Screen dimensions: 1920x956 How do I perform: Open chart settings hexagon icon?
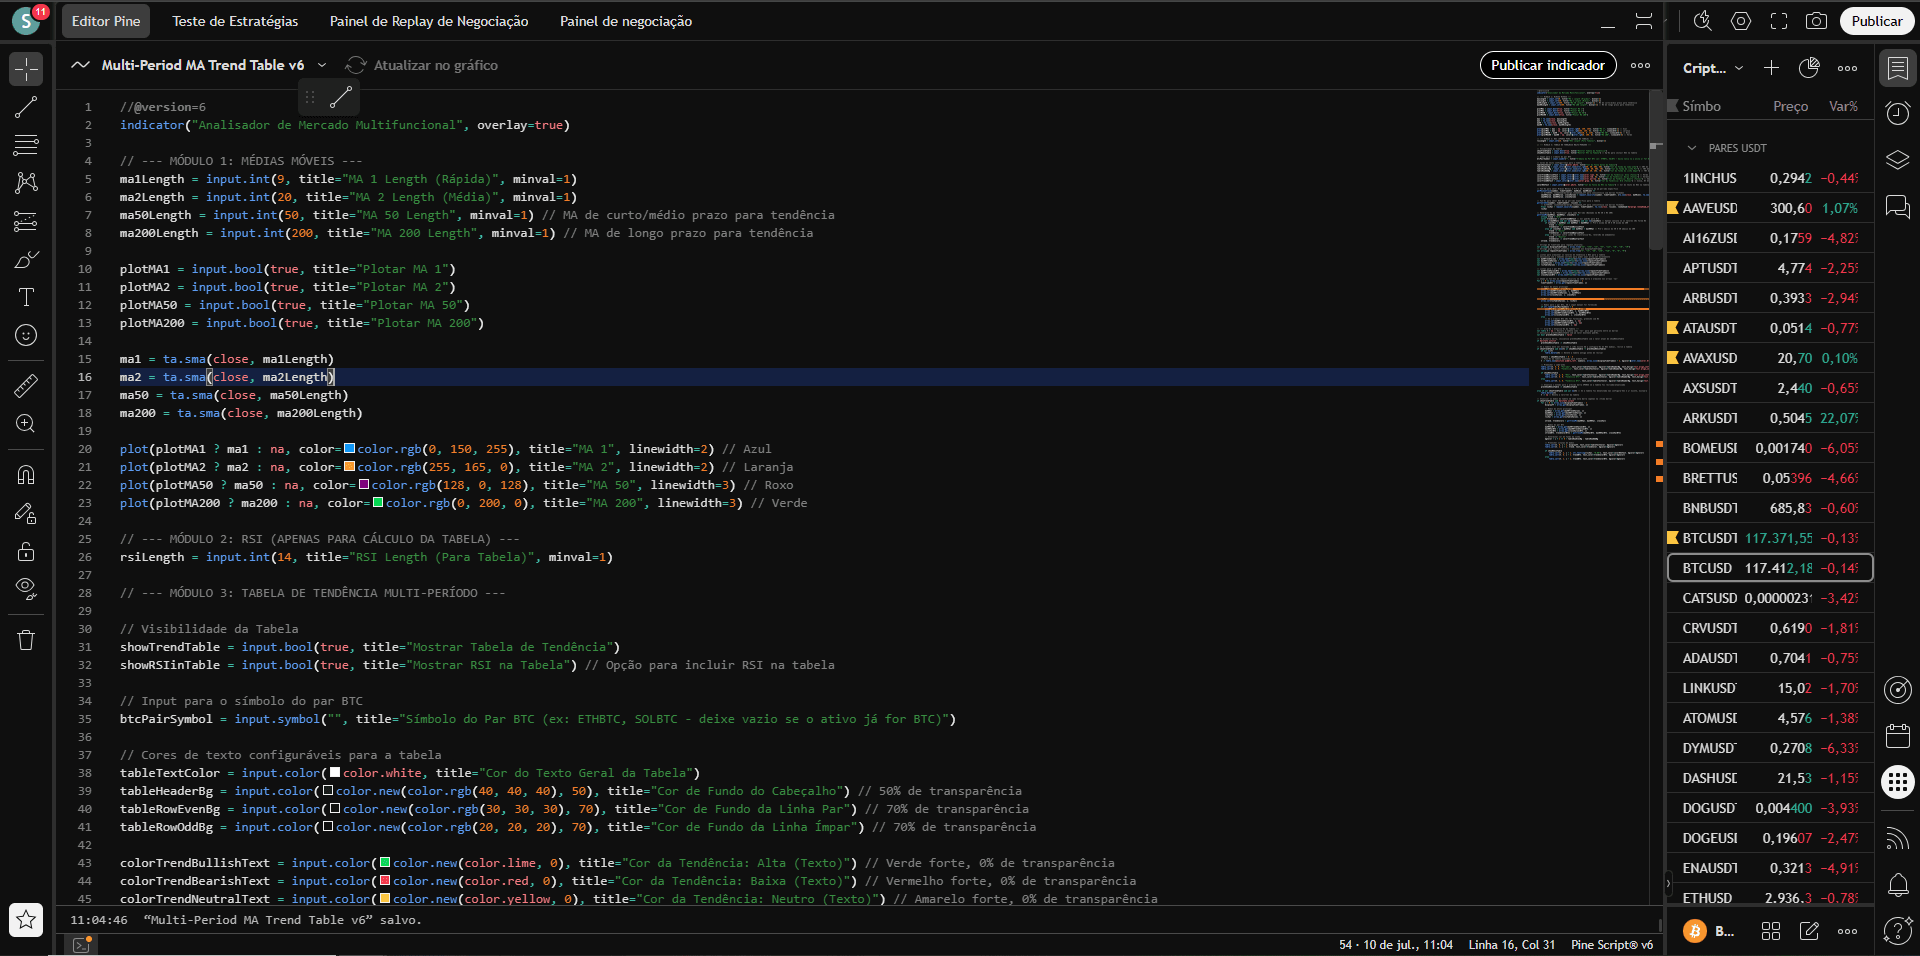coord(1741,21)
